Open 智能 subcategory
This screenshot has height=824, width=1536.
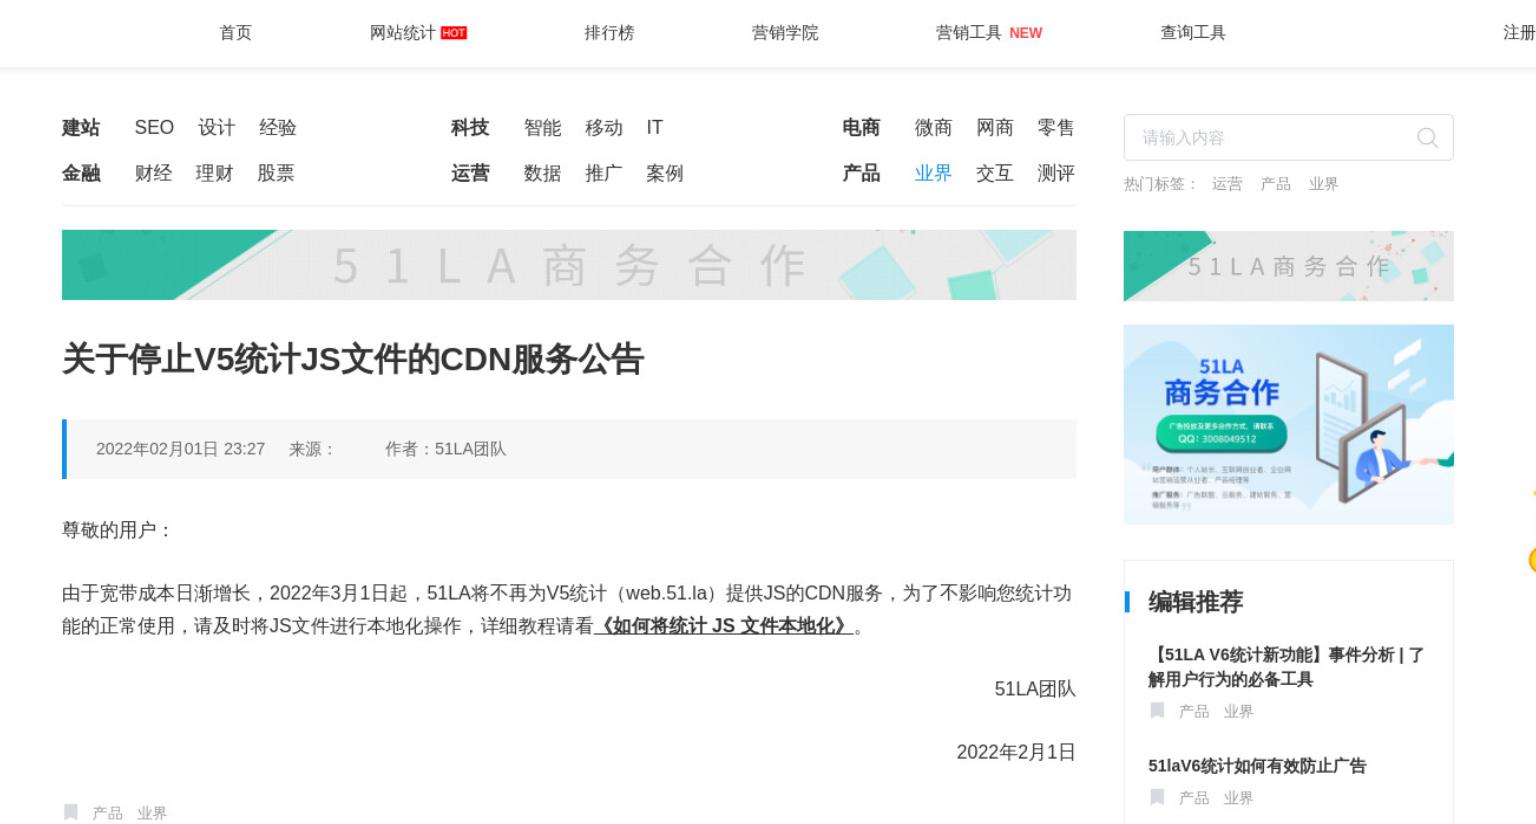click(542, 128)
